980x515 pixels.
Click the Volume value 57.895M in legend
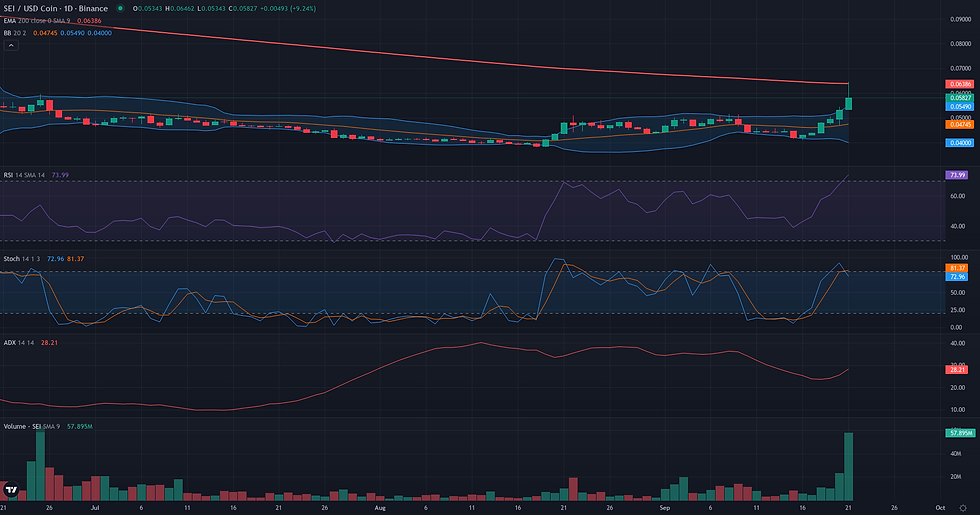pyautogui.click(x=80, y=426)
